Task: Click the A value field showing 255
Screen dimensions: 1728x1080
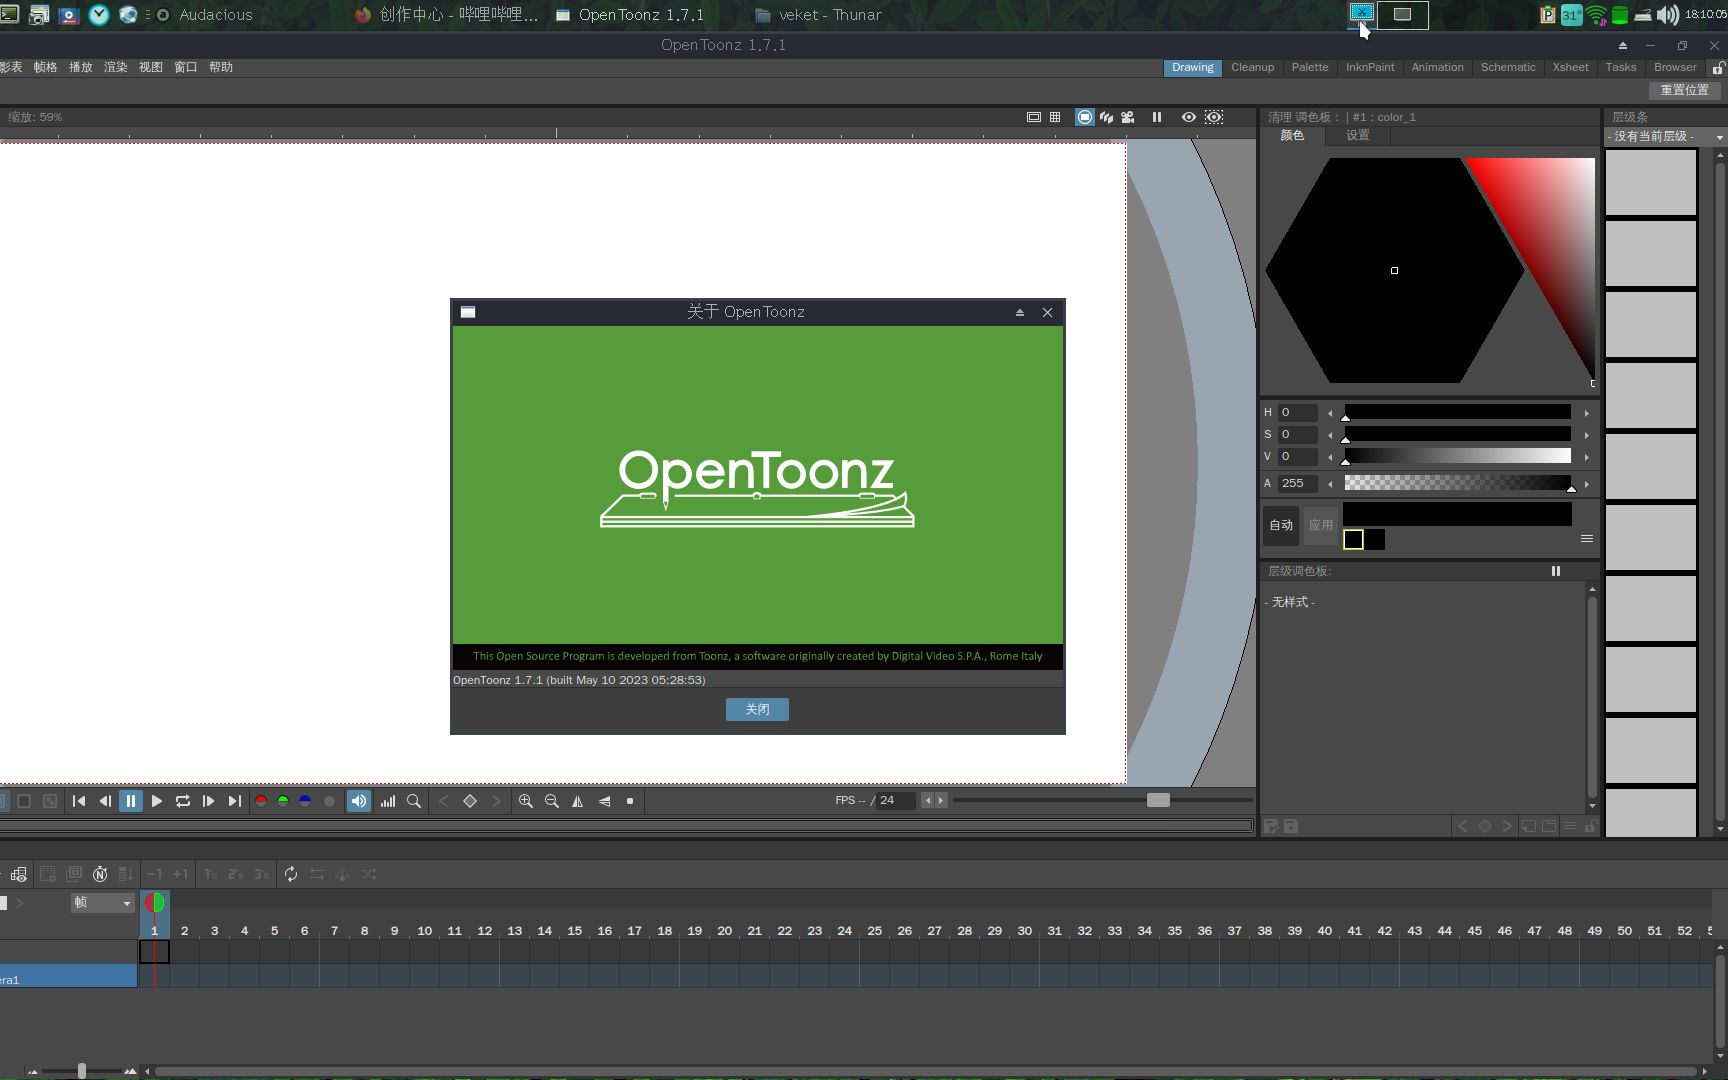Action: click(1298, 483)
